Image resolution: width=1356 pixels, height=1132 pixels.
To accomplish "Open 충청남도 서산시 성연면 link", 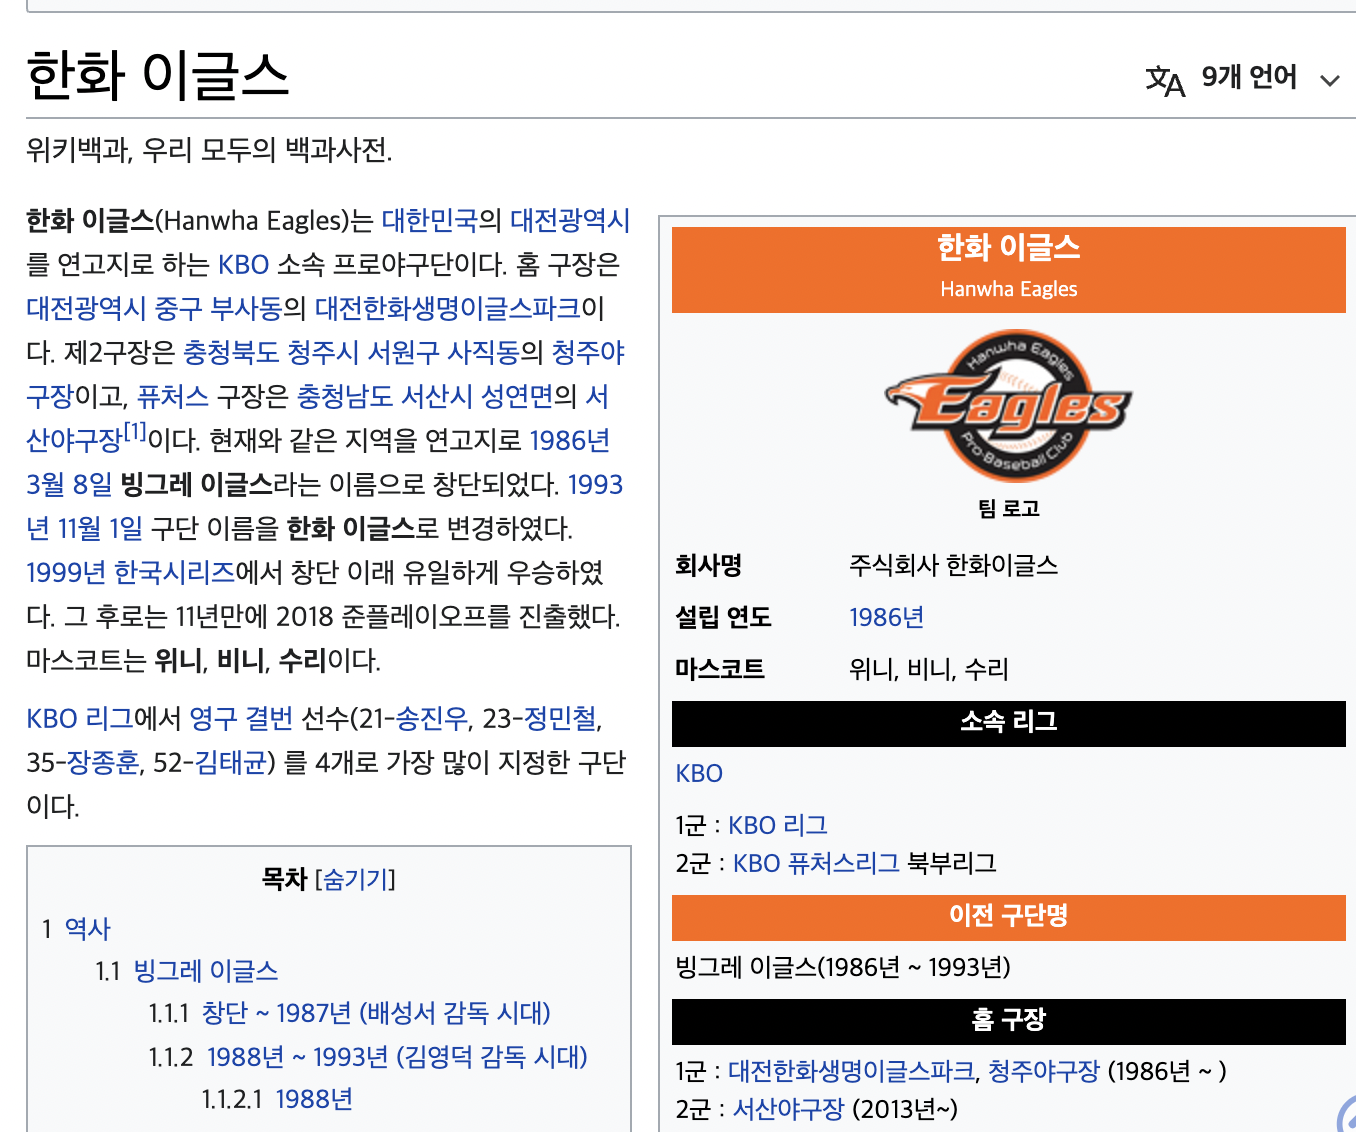I will (425, 396).
